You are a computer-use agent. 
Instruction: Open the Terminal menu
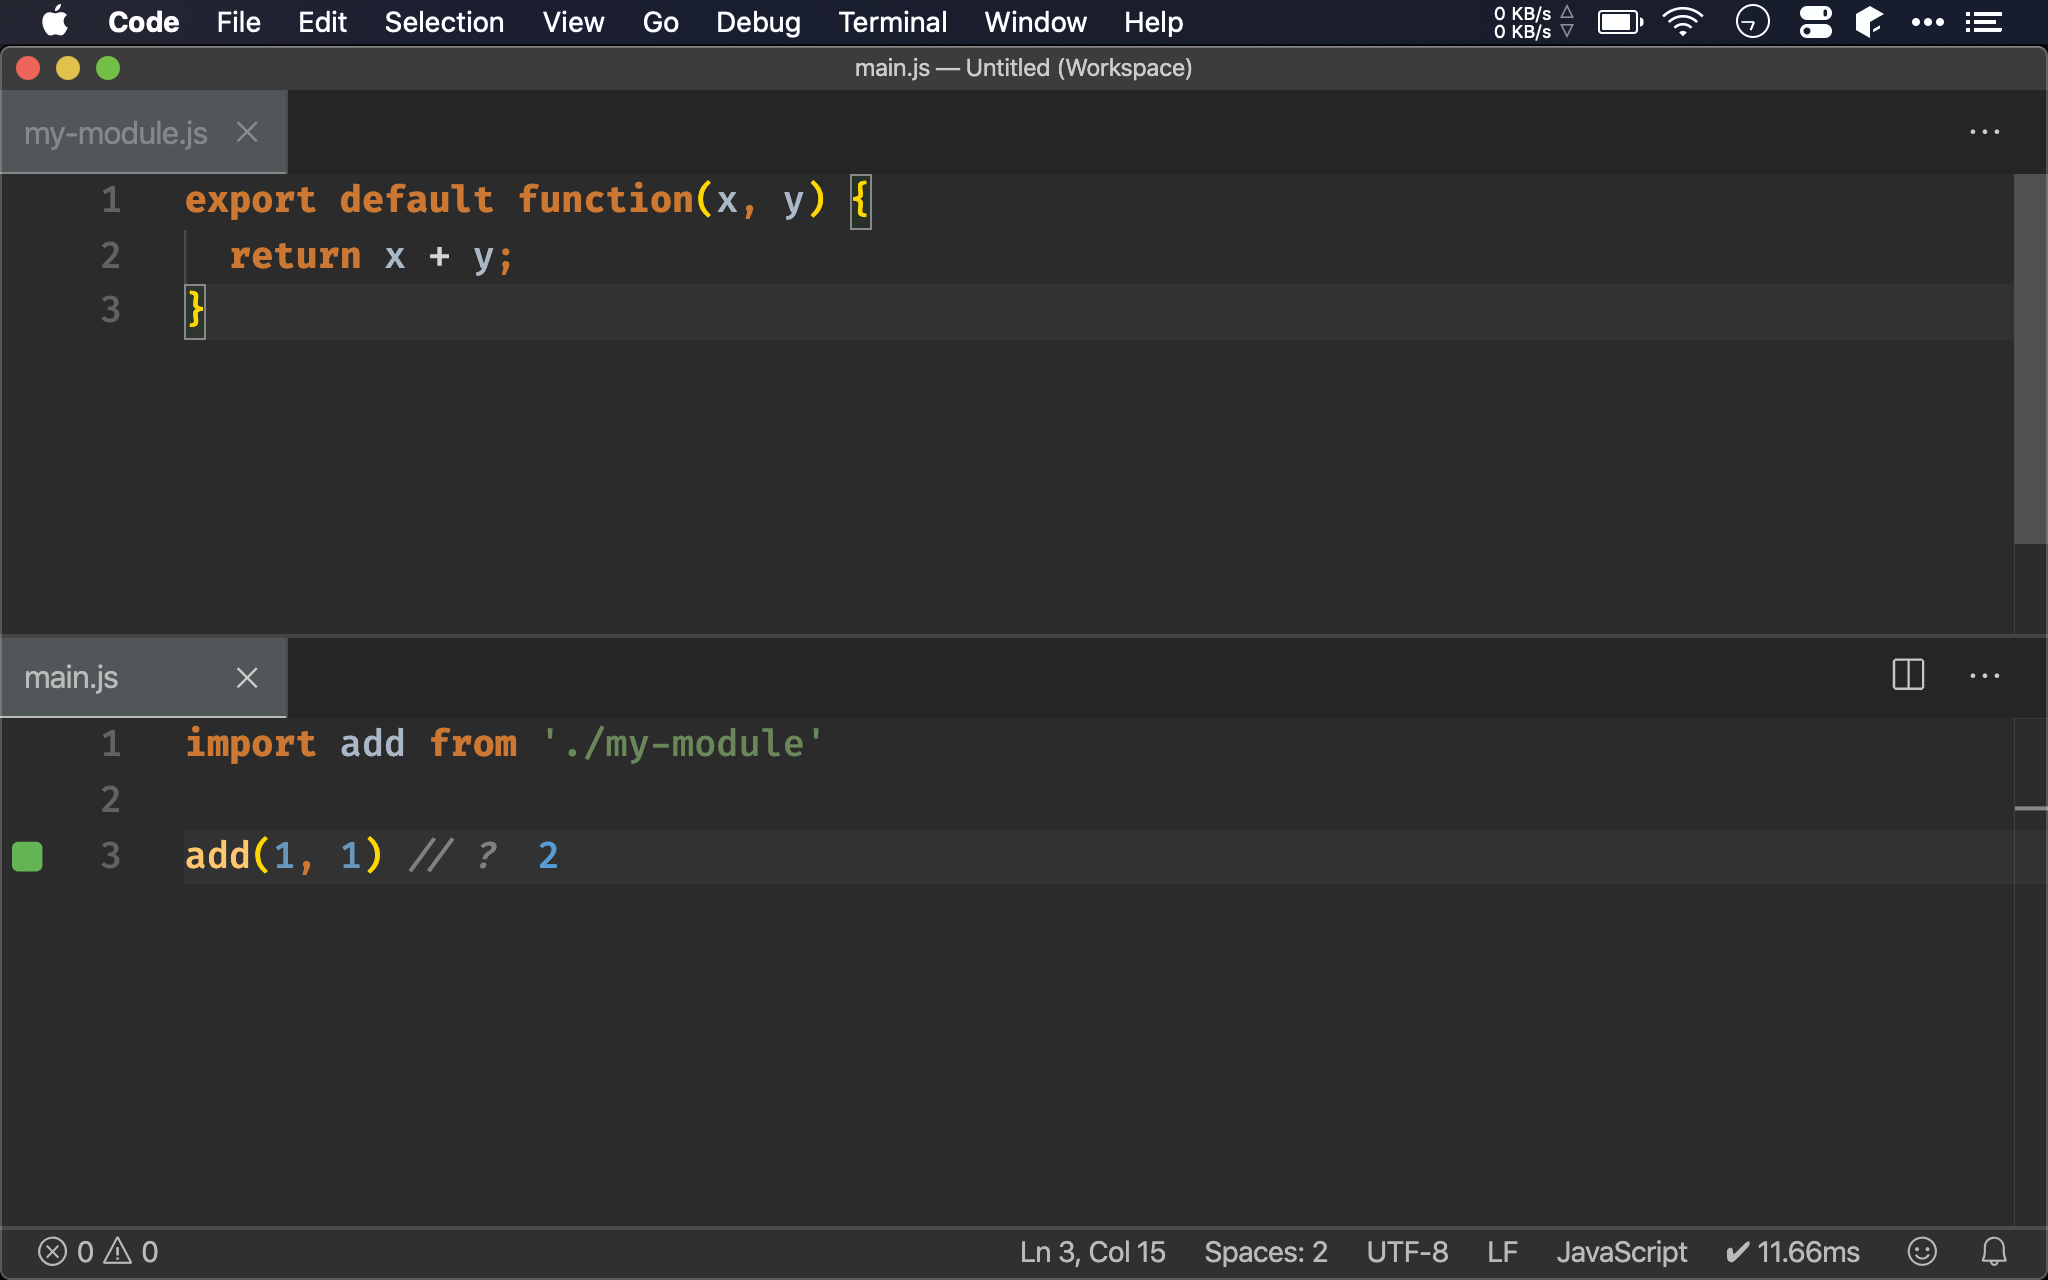tap(892, 22)
